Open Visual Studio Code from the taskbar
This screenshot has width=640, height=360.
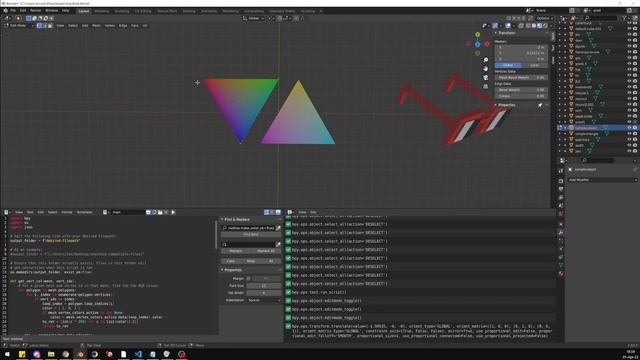[x=138, y=354]
